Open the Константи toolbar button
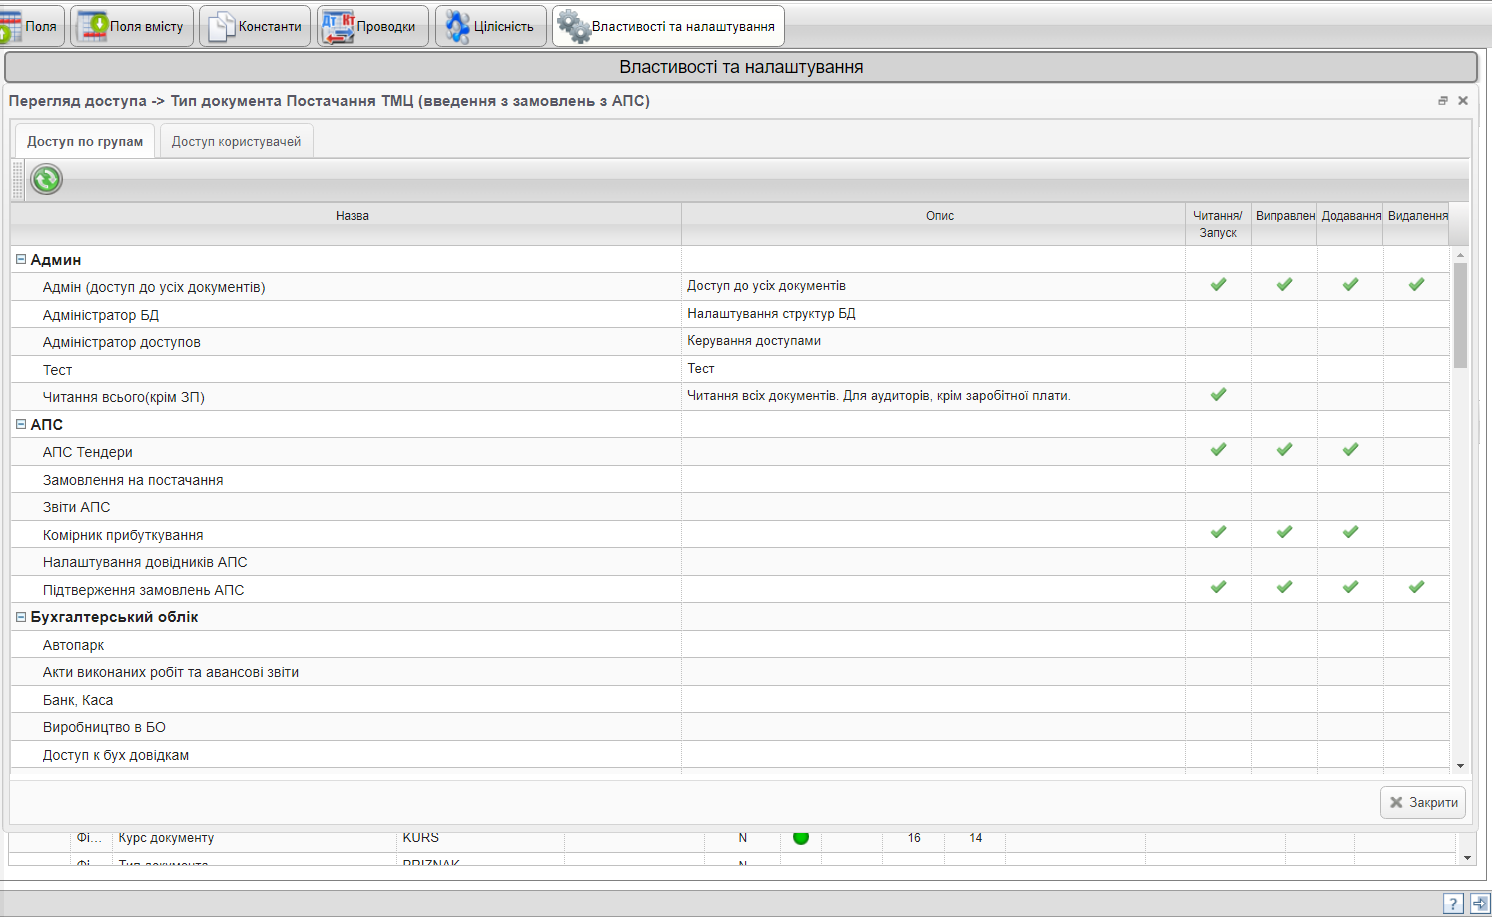The width and height of the screenshot is (1492, 917). [256, 26]
